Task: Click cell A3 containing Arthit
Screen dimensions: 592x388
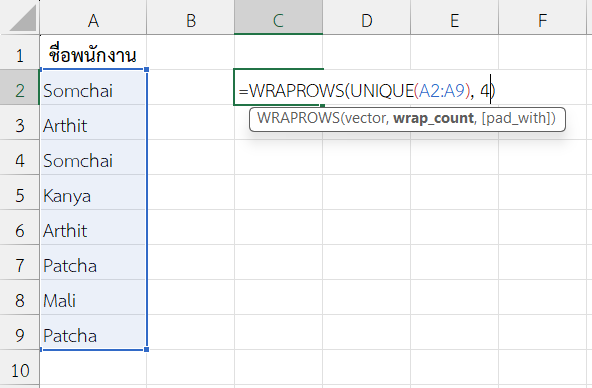Action: (93, 123)
